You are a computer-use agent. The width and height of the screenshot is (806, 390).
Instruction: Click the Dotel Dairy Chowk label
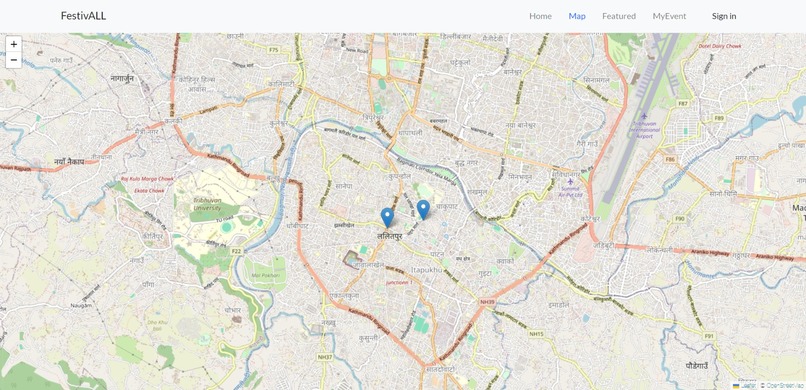(x=720, y=47)
